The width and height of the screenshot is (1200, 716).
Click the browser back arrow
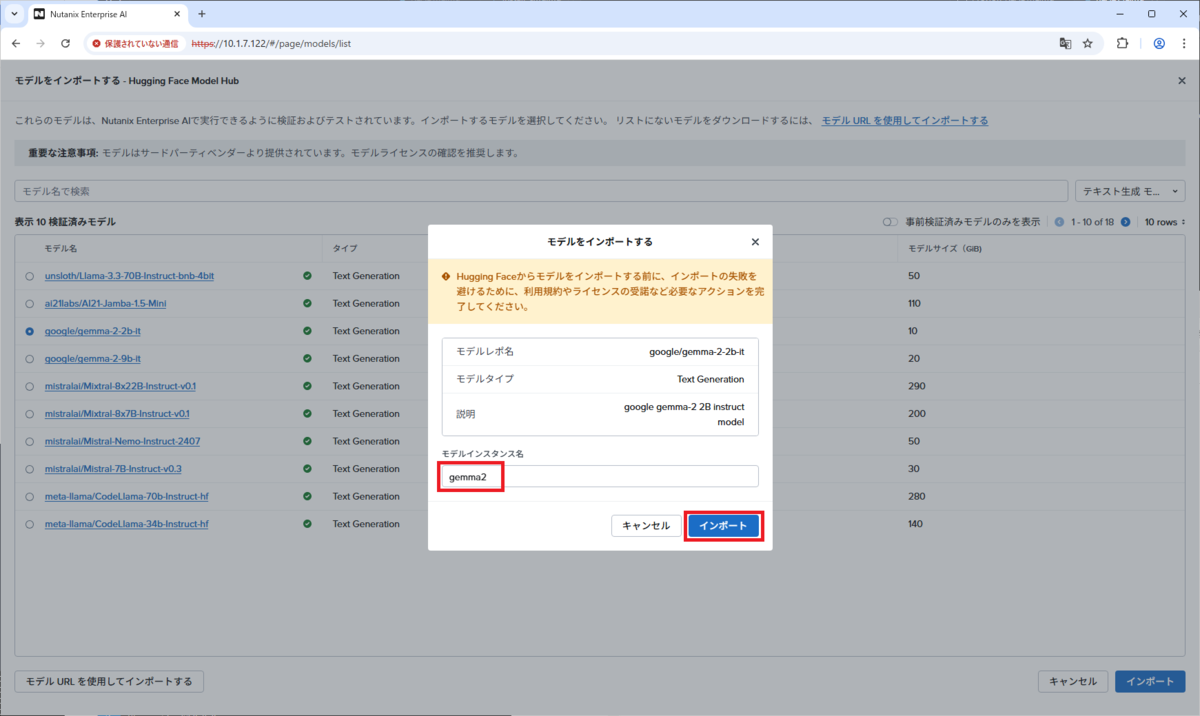(x=16, y=44)
